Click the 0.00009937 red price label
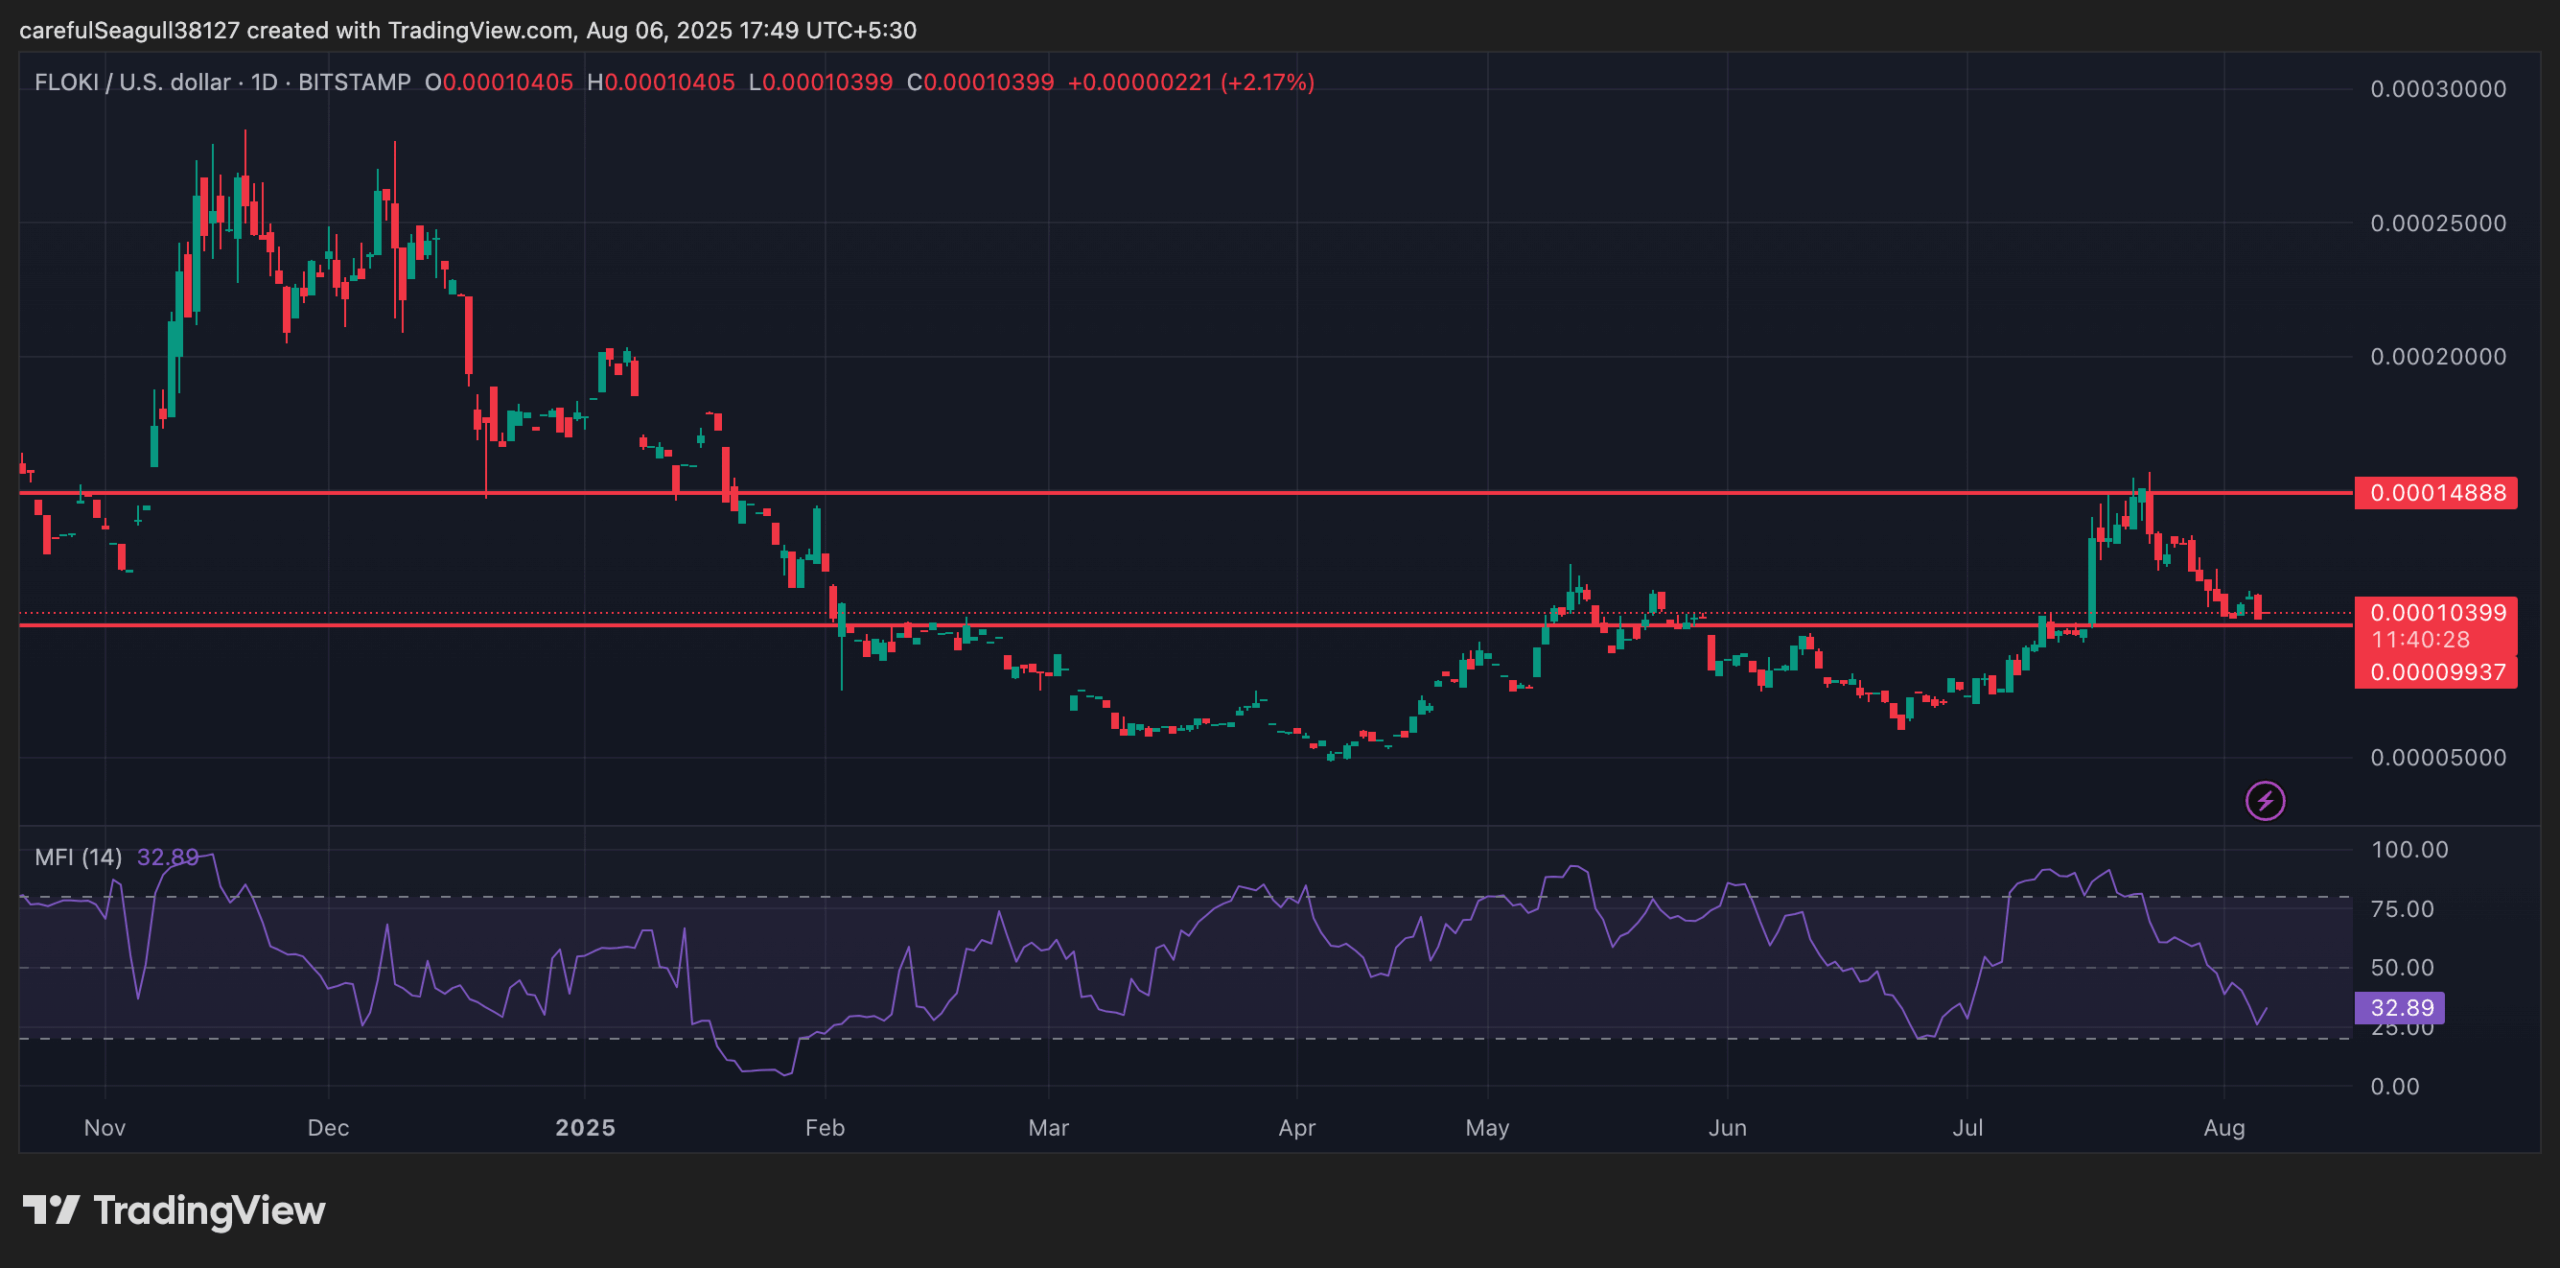Viewport: 2560px width, 1268px height. [2436, 672]
